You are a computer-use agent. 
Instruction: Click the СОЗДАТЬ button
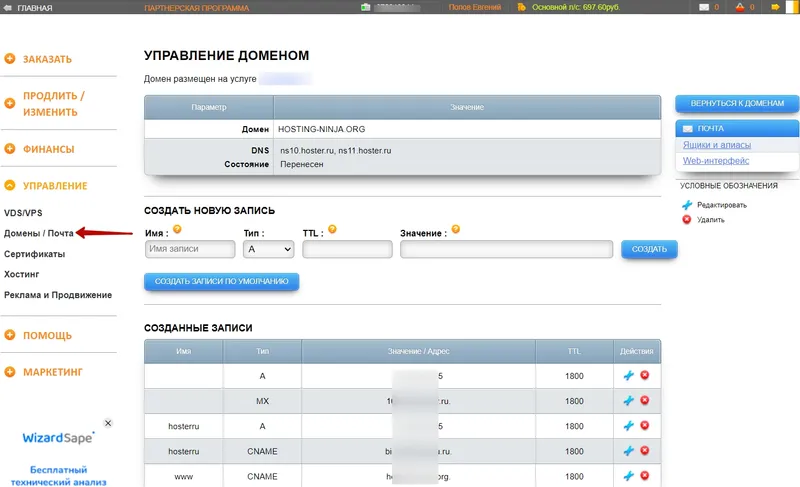pyautogui.click(x=649, y=249)
